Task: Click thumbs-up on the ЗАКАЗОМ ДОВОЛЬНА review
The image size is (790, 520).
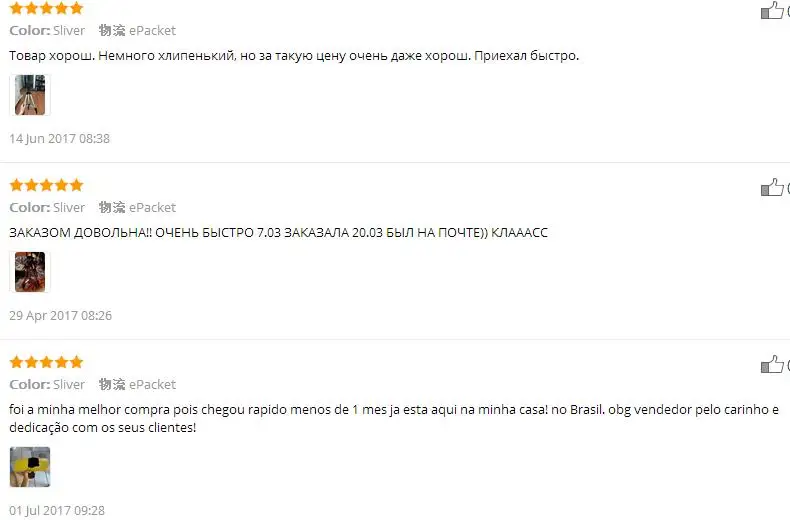Action: [772, 187]
